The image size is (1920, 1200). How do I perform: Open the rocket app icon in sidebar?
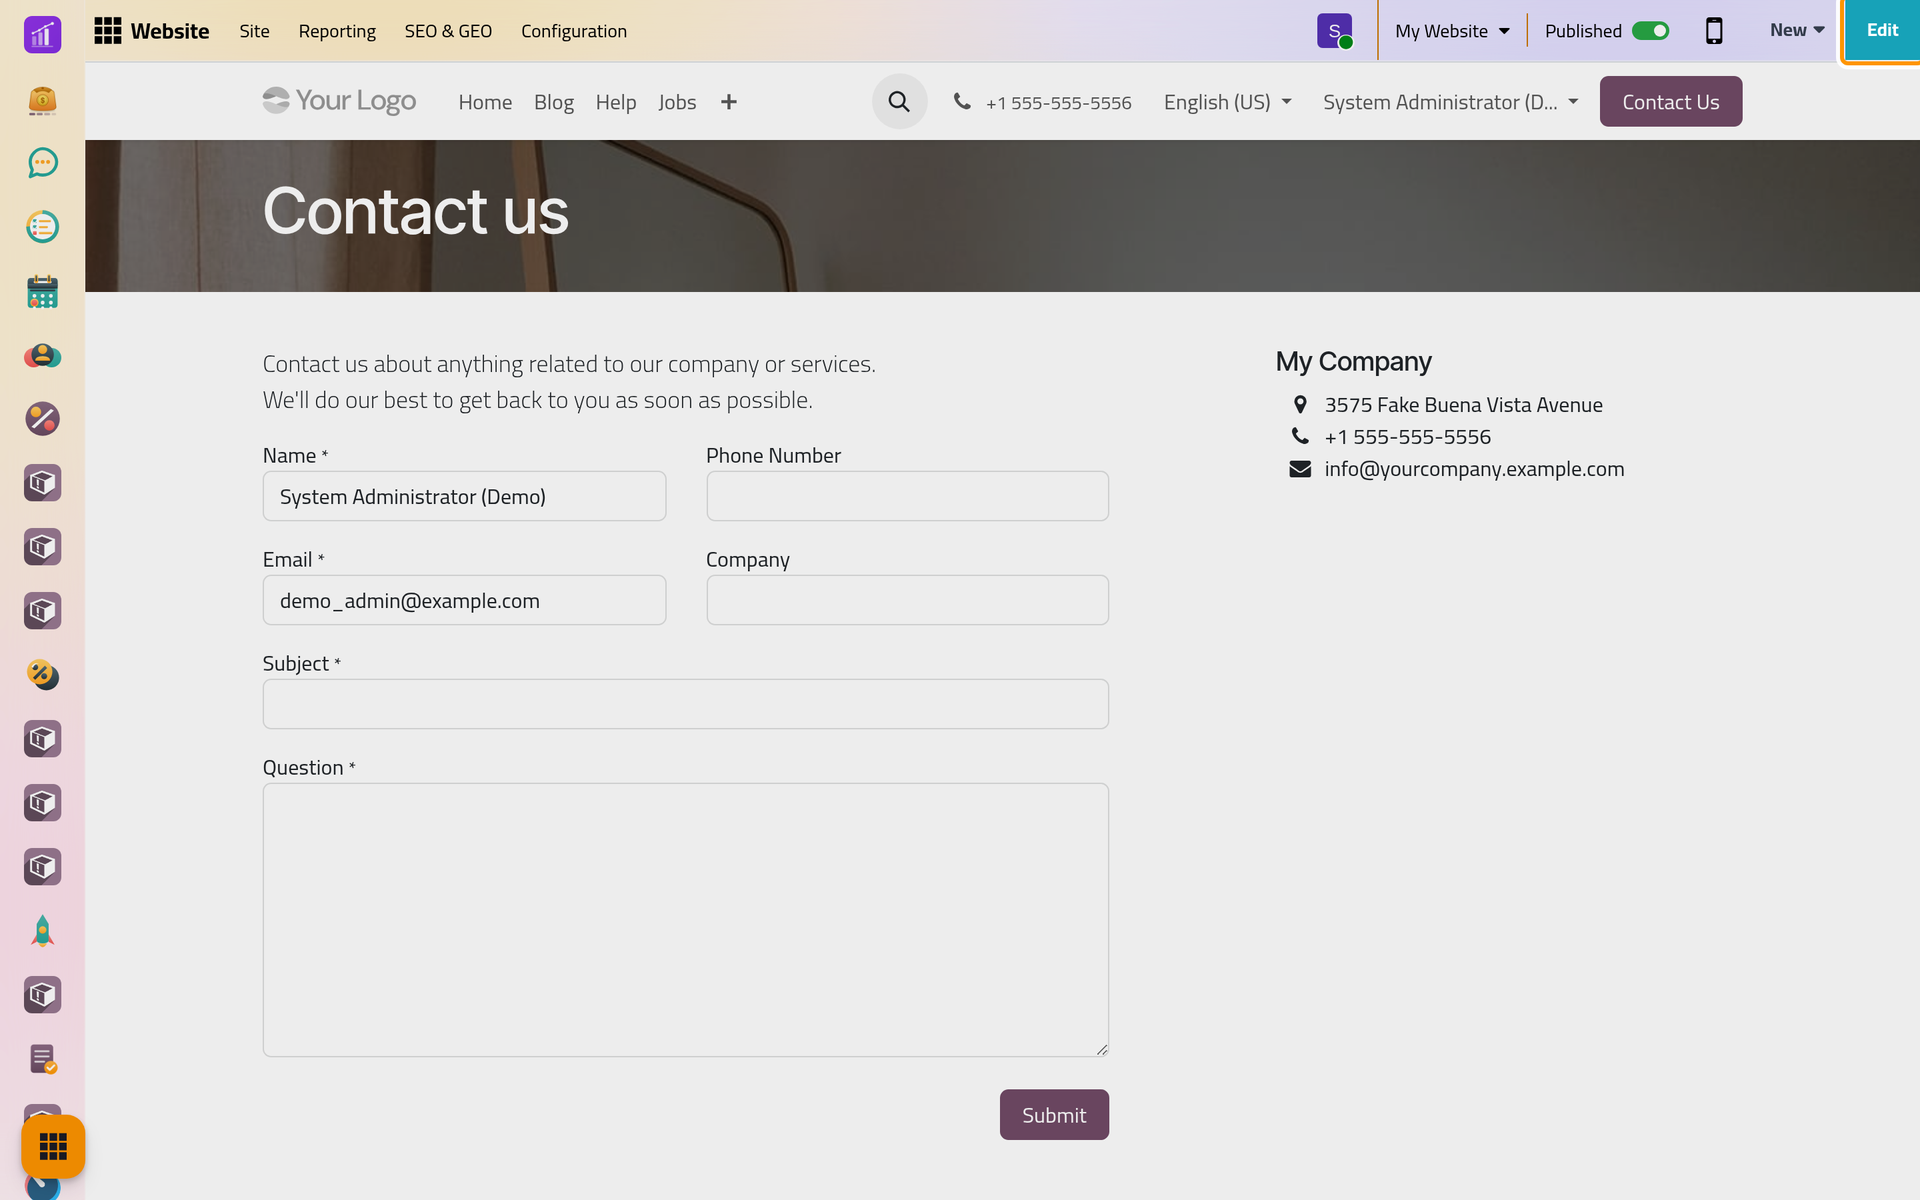click(x=42, y=931)
